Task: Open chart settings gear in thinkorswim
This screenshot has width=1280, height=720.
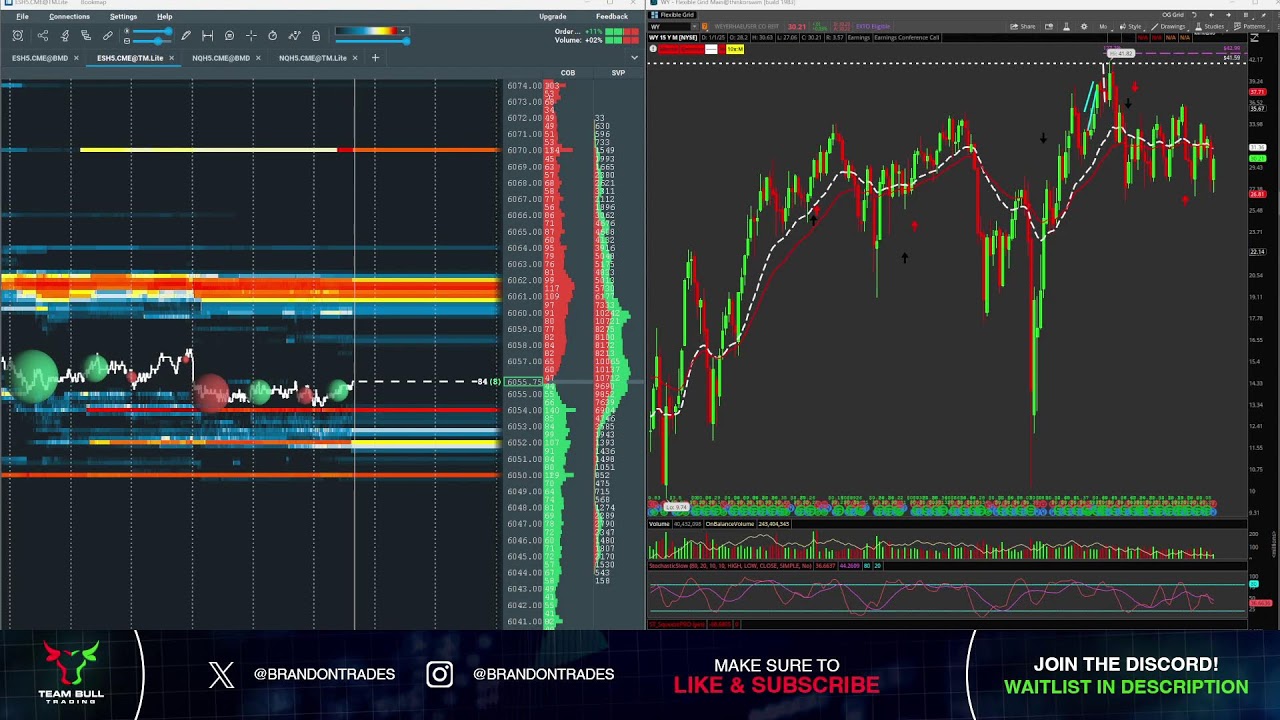Action: click(x=1084, y=26)
